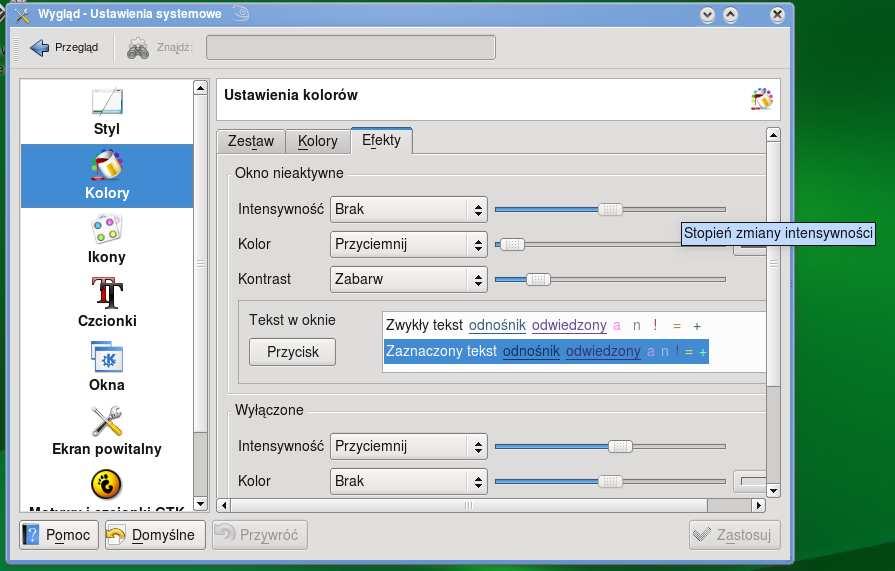Click the Okno nieaktywne Intensywność slider handle
Viewport: 895px width, 571px height.
coord(610,210)
